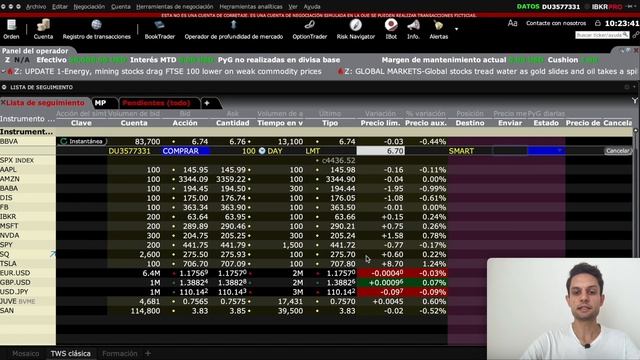Switch to TWS clásica workspace tab
Image resolution: width=640 pixels, height=360 pixels.
(x=71, y=353)
